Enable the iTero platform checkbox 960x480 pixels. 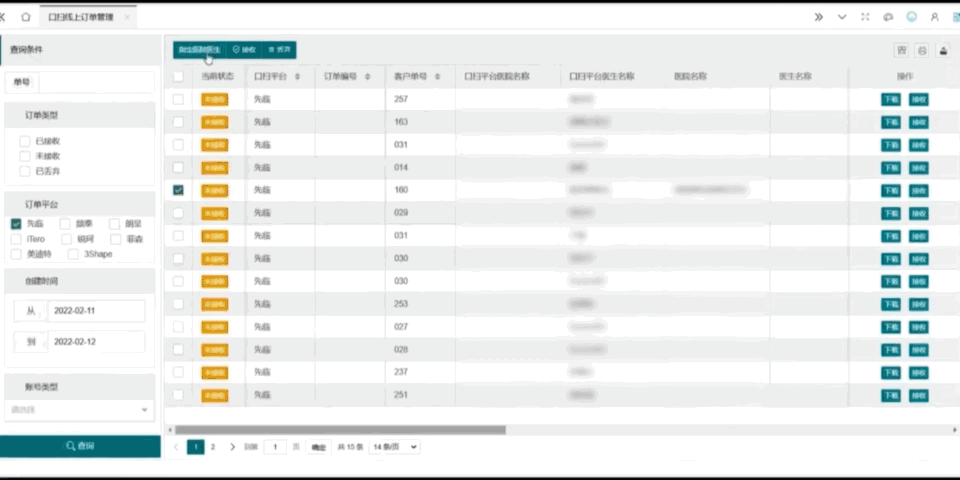coord(17,239)
